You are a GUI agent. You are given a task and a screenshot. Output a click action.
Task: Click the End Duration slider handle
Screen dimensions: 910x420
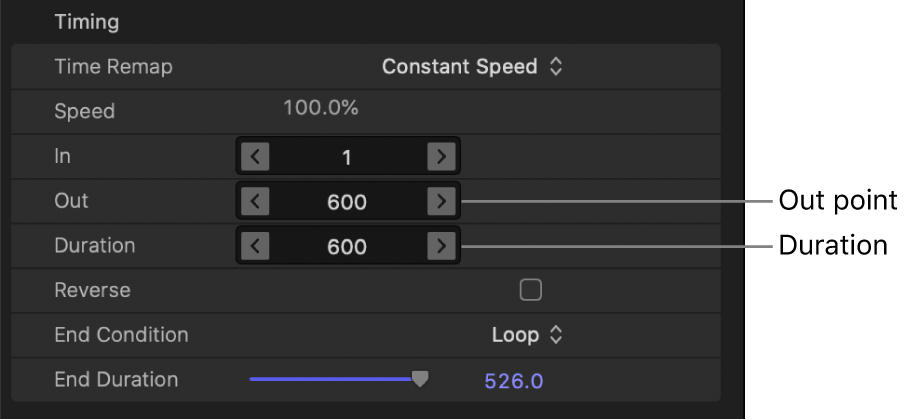pyautogui.click(x=421, y=379)
